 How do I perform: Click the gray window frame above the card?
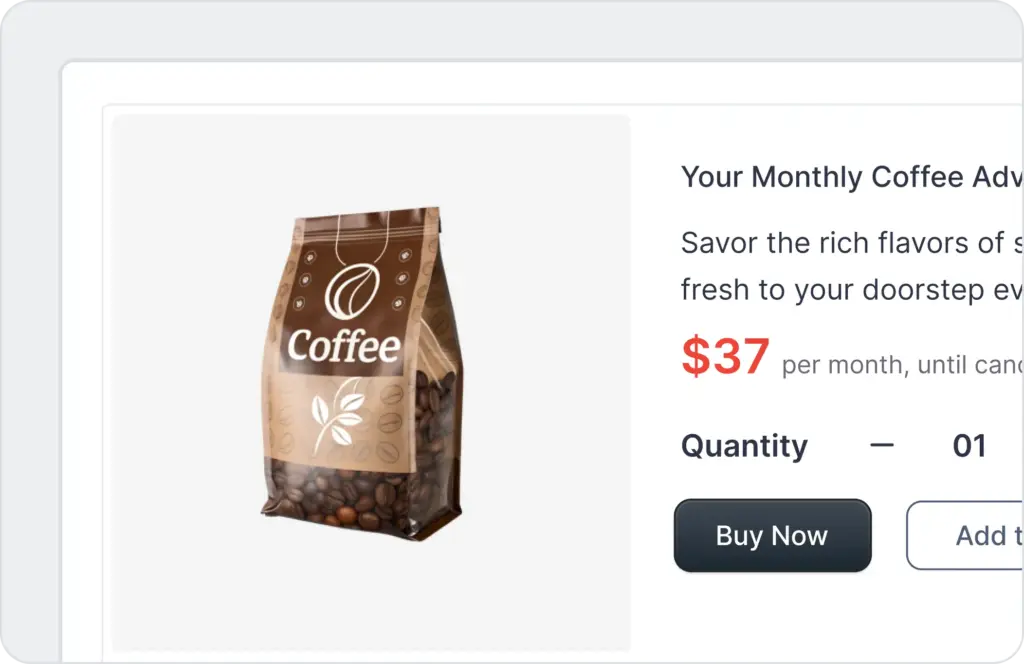500,30
